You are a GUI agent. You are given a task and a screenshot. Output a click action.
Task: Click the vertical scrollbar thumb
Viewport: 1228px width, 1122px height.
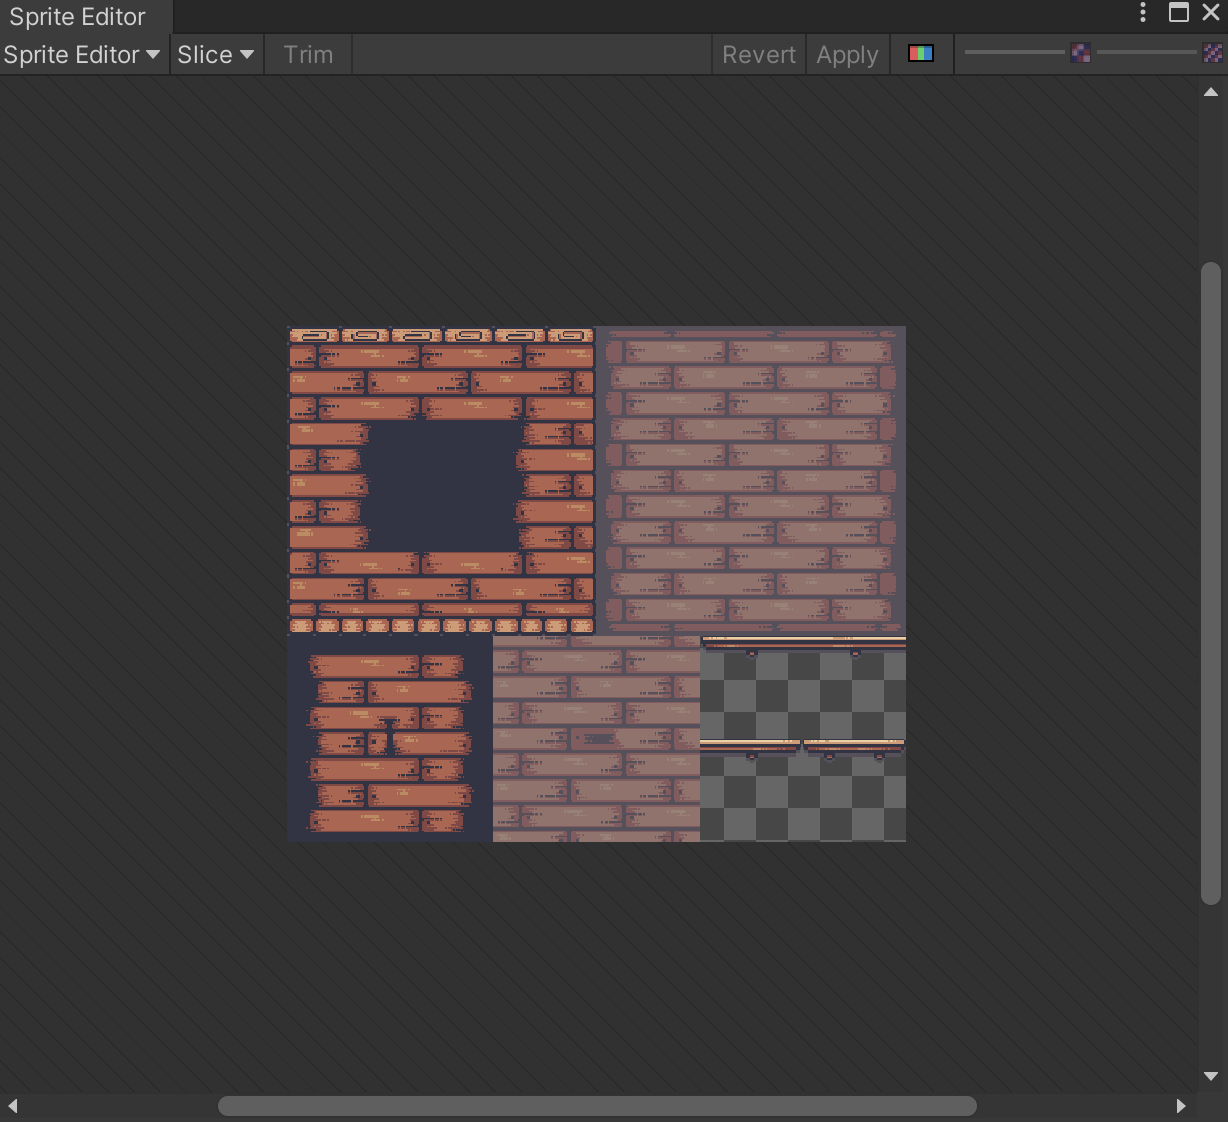click(x=1211, y=583)
